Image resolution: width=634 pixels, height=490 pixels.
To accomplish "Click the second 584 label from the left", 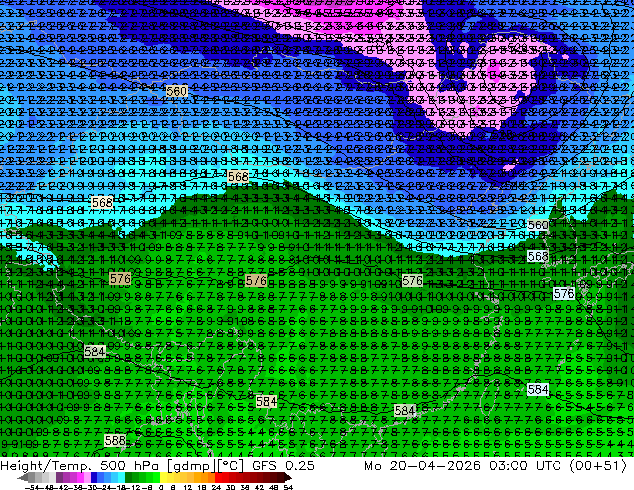I will [266, 401].
